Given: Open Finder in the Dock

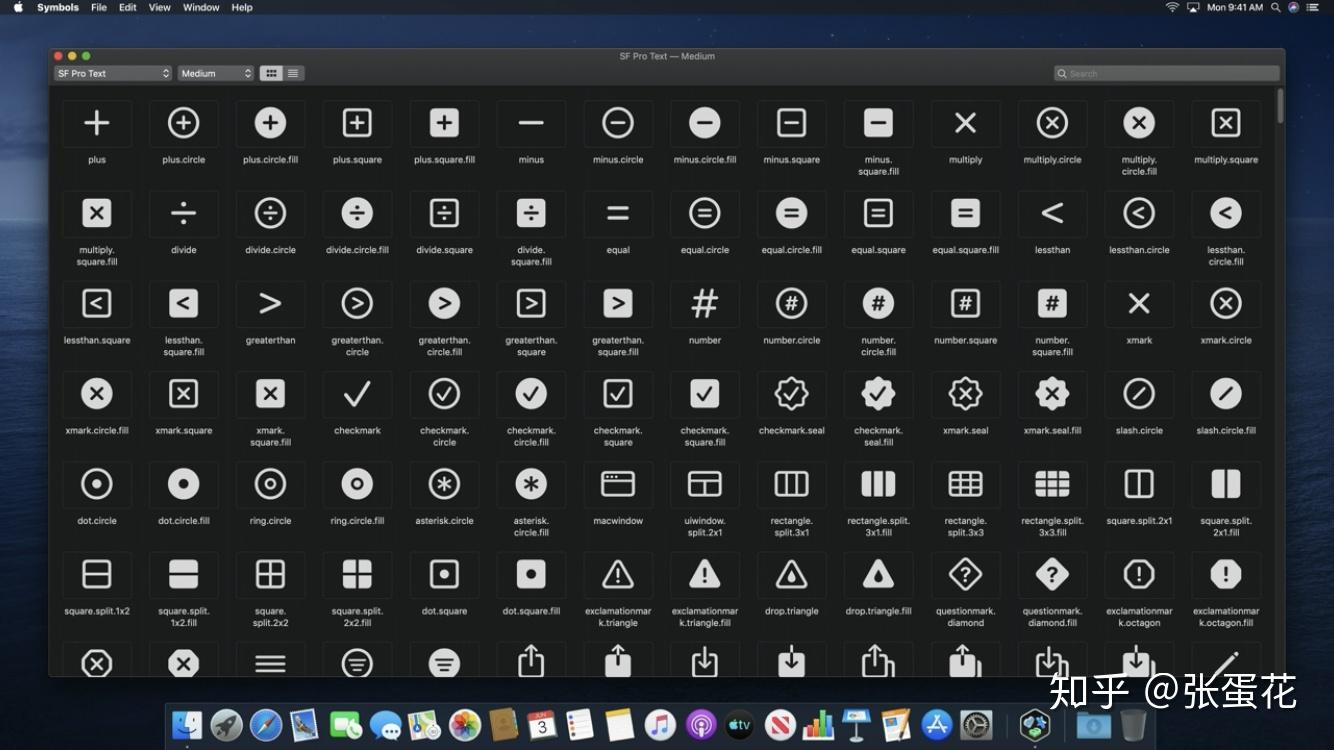Looking at the screenshot, I should click(187, 725).
